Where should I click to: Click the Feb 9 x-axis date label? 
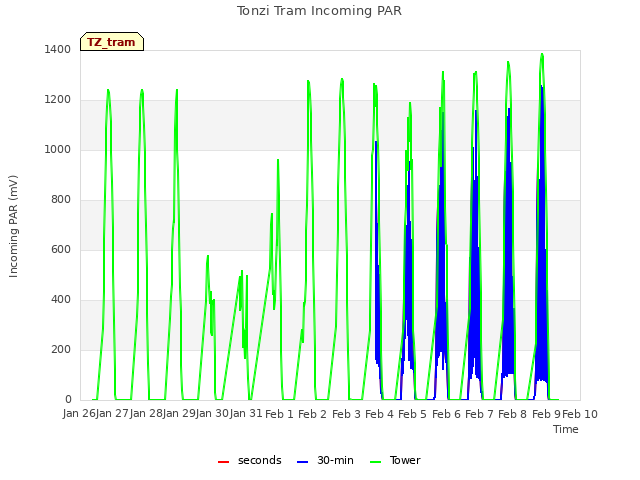click(x=547, y=414)
